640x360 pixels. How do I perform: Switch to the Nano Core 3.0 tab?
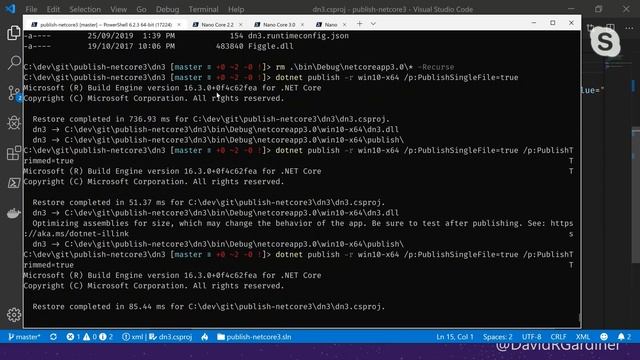point(279,24)
